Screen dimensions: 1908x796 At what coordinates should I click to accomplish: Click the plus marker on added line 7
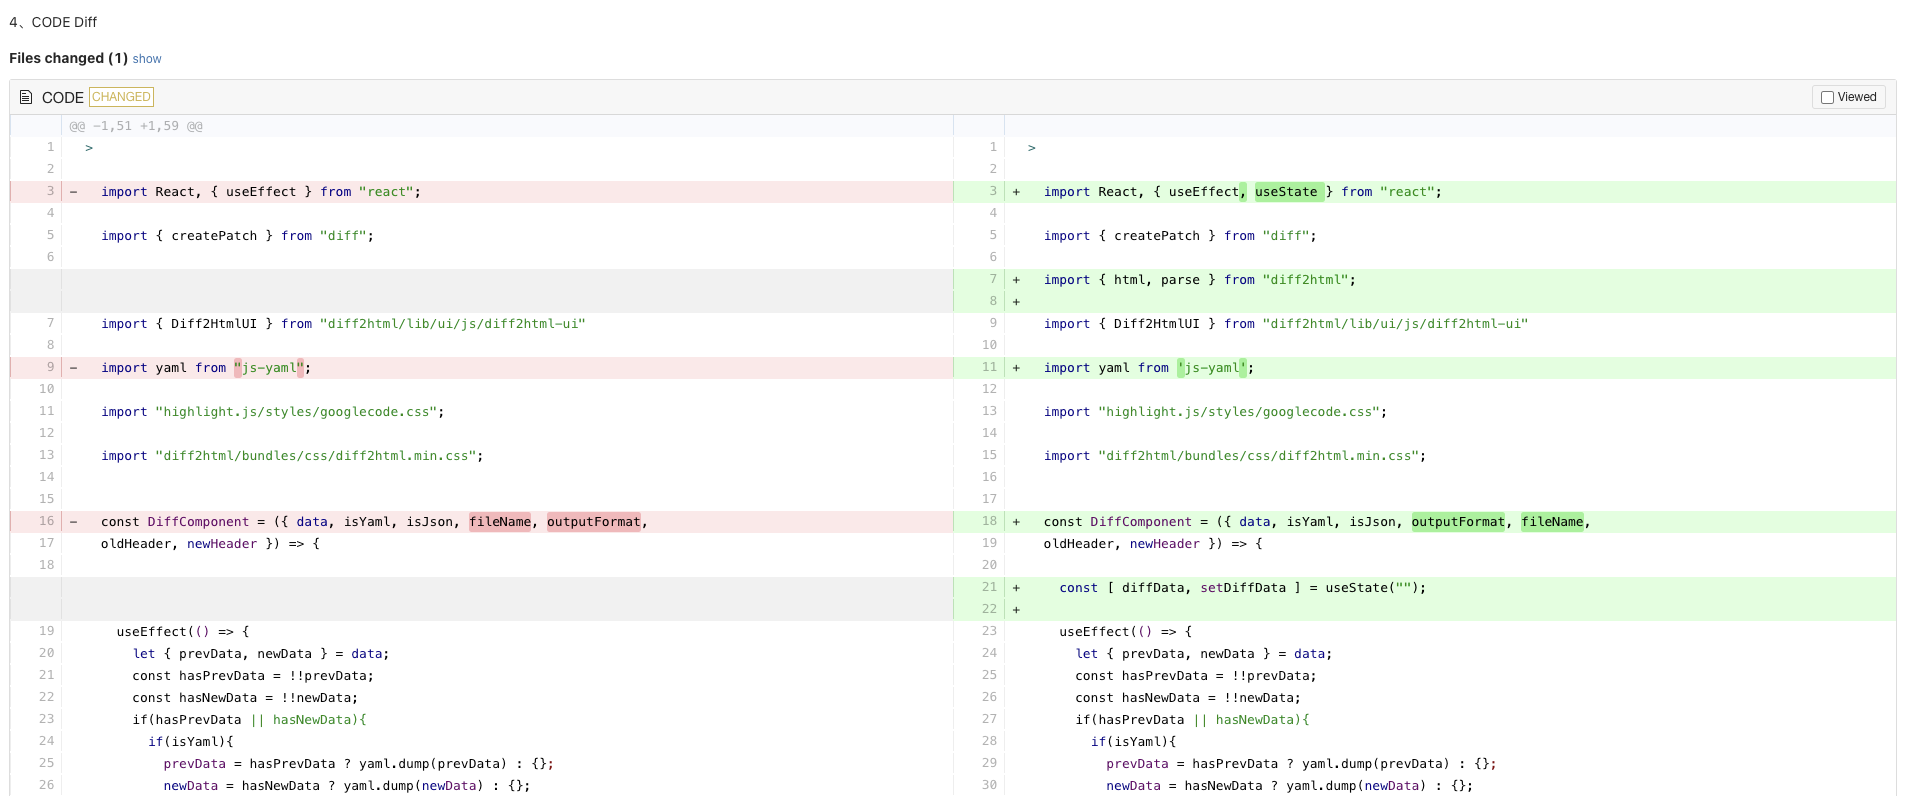[1016, 280]
